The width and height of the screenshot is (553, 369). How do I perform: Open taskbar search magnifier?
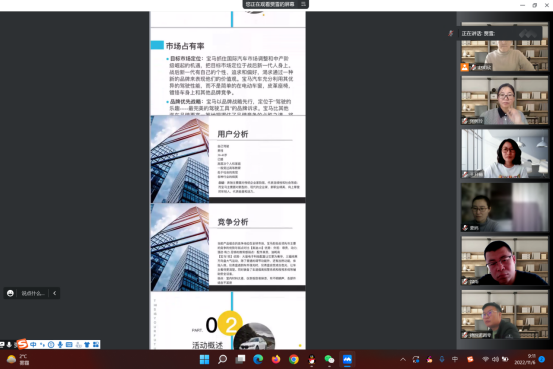[223, 359]
